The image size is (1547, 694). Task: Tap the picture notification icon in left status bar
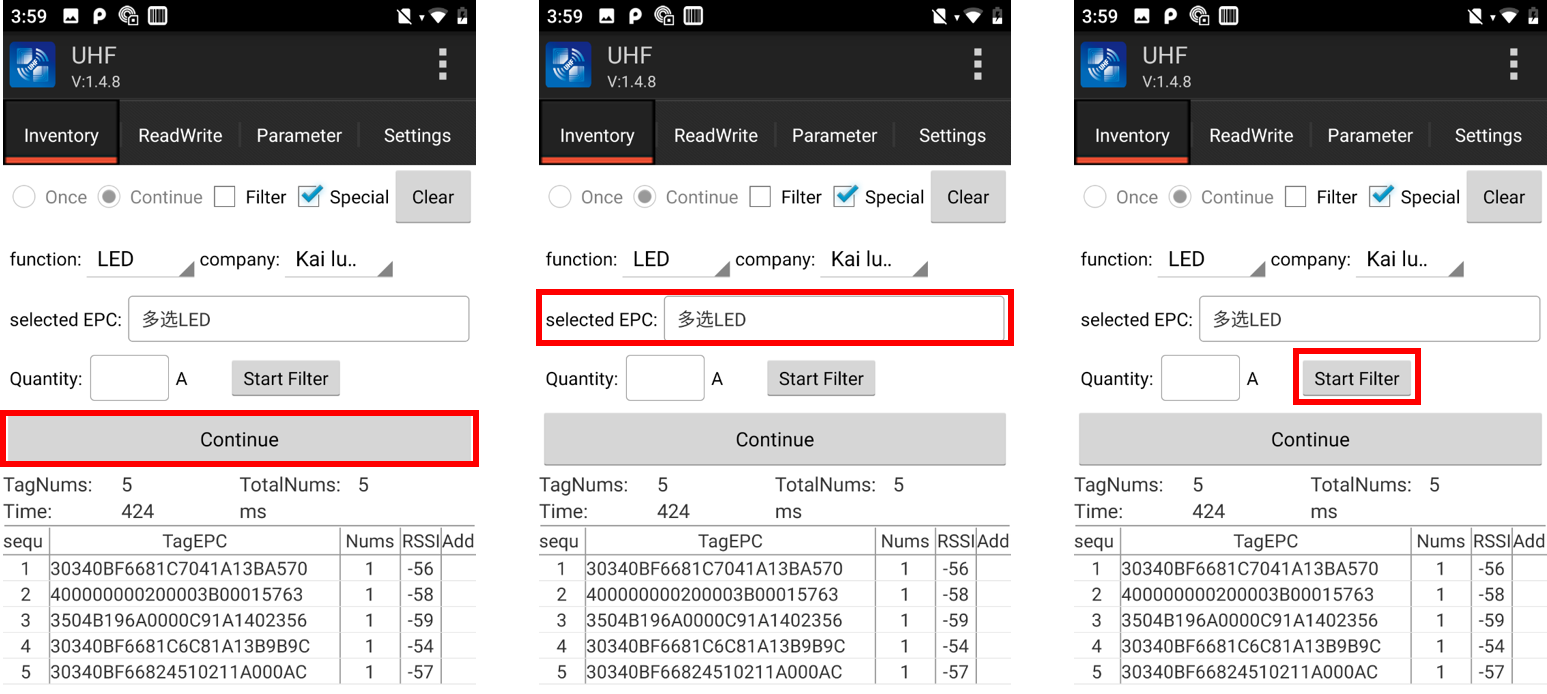click(x=70, y=16)
